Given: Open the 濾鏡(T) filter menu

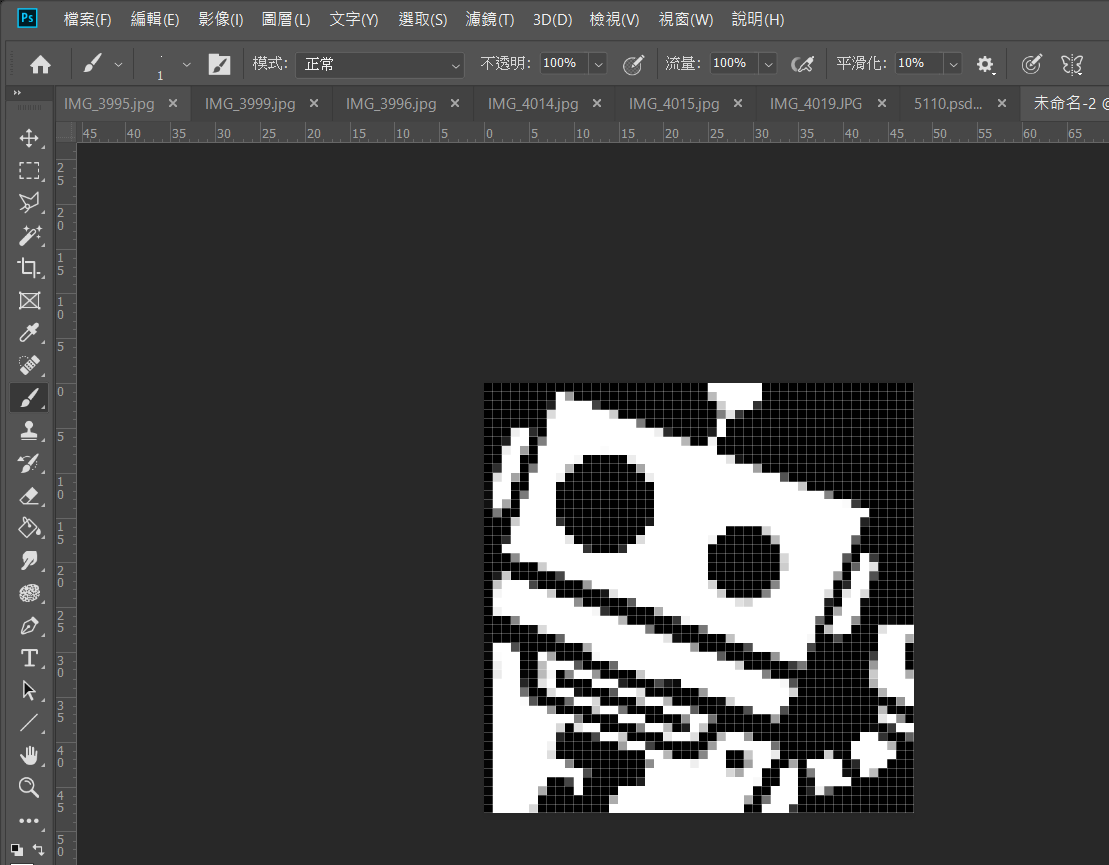Looking at the screenshot, I should point(490,20).
